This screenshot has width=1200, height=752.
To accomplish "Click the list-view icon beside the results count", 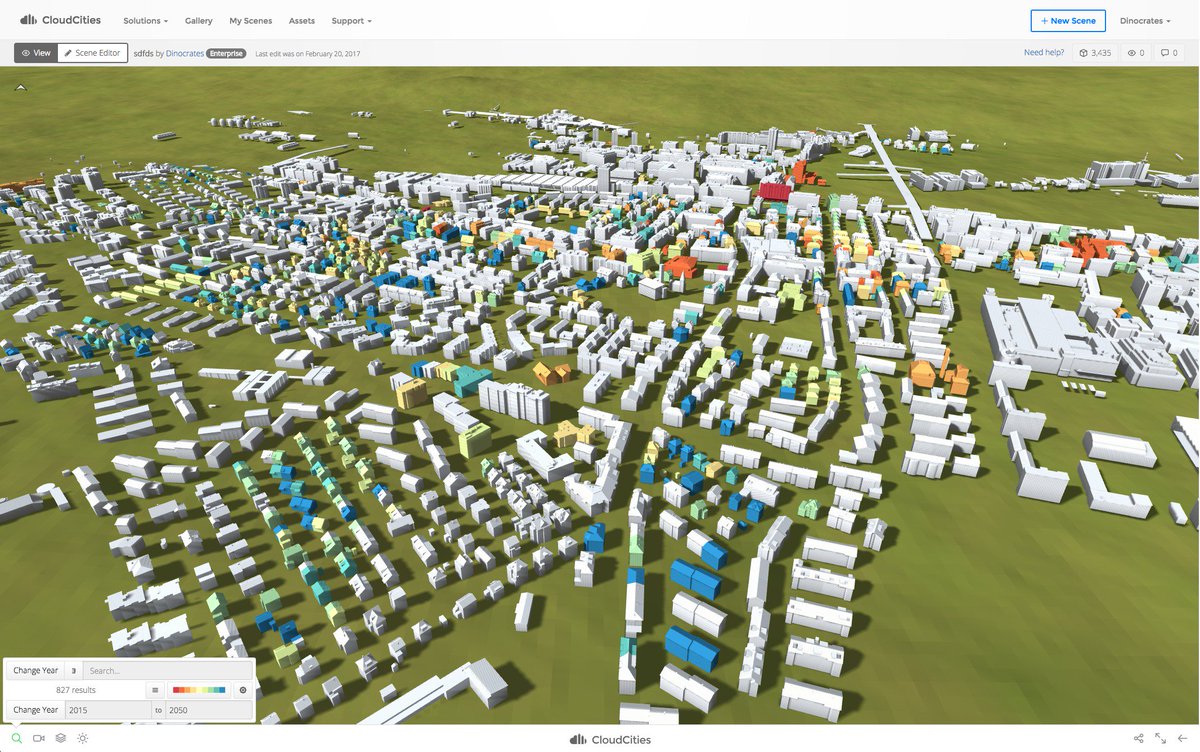I will [155, 690].
